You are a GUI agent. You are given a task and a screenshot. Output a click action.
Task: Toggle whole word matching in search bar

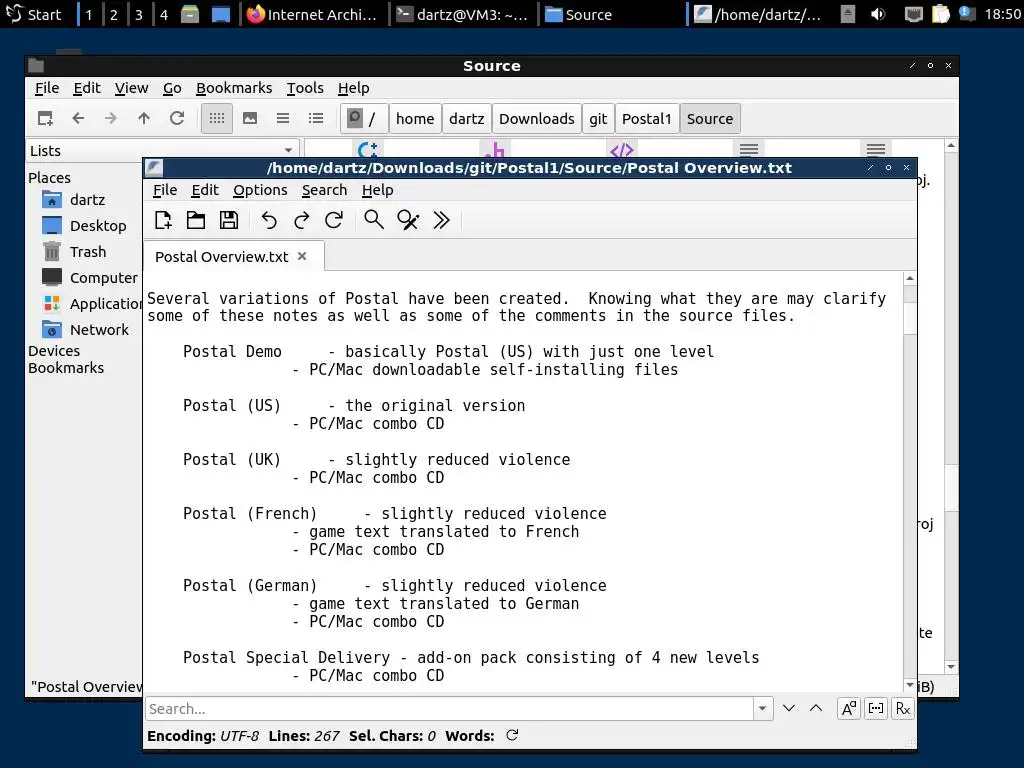(876, 709)
